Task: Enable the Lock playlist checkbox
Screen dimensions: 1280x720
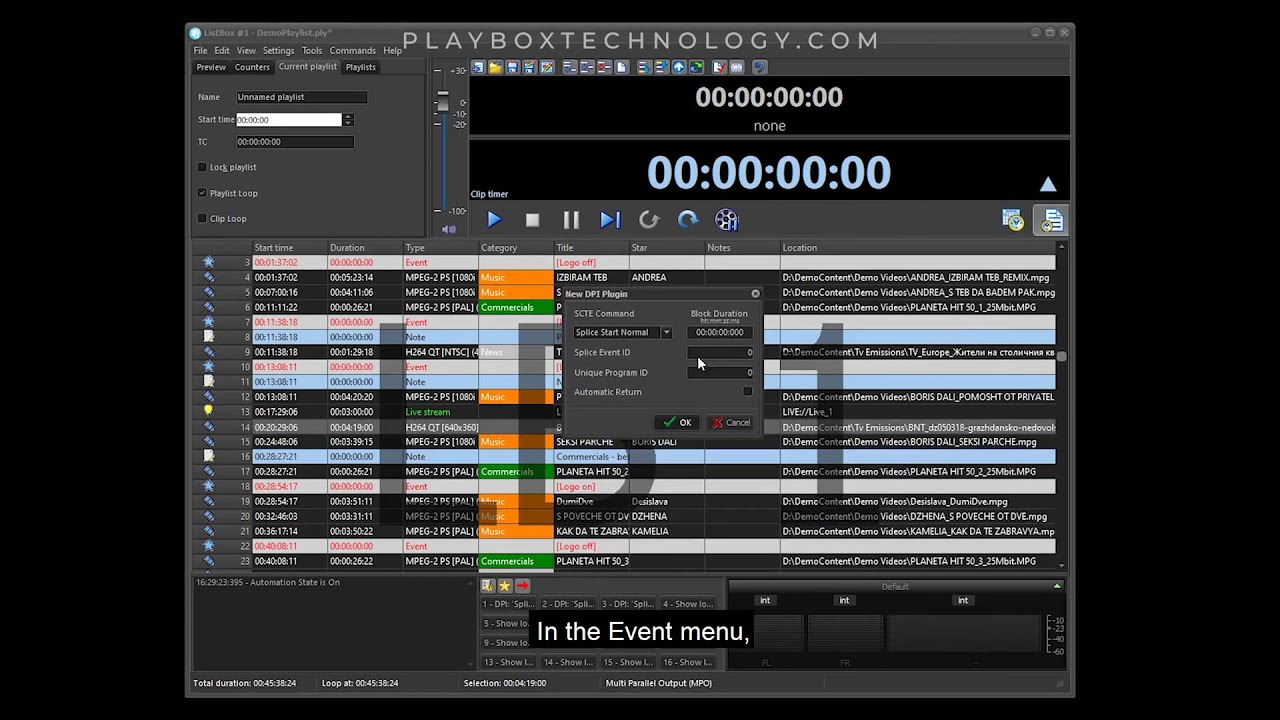Action: point(202,167)
